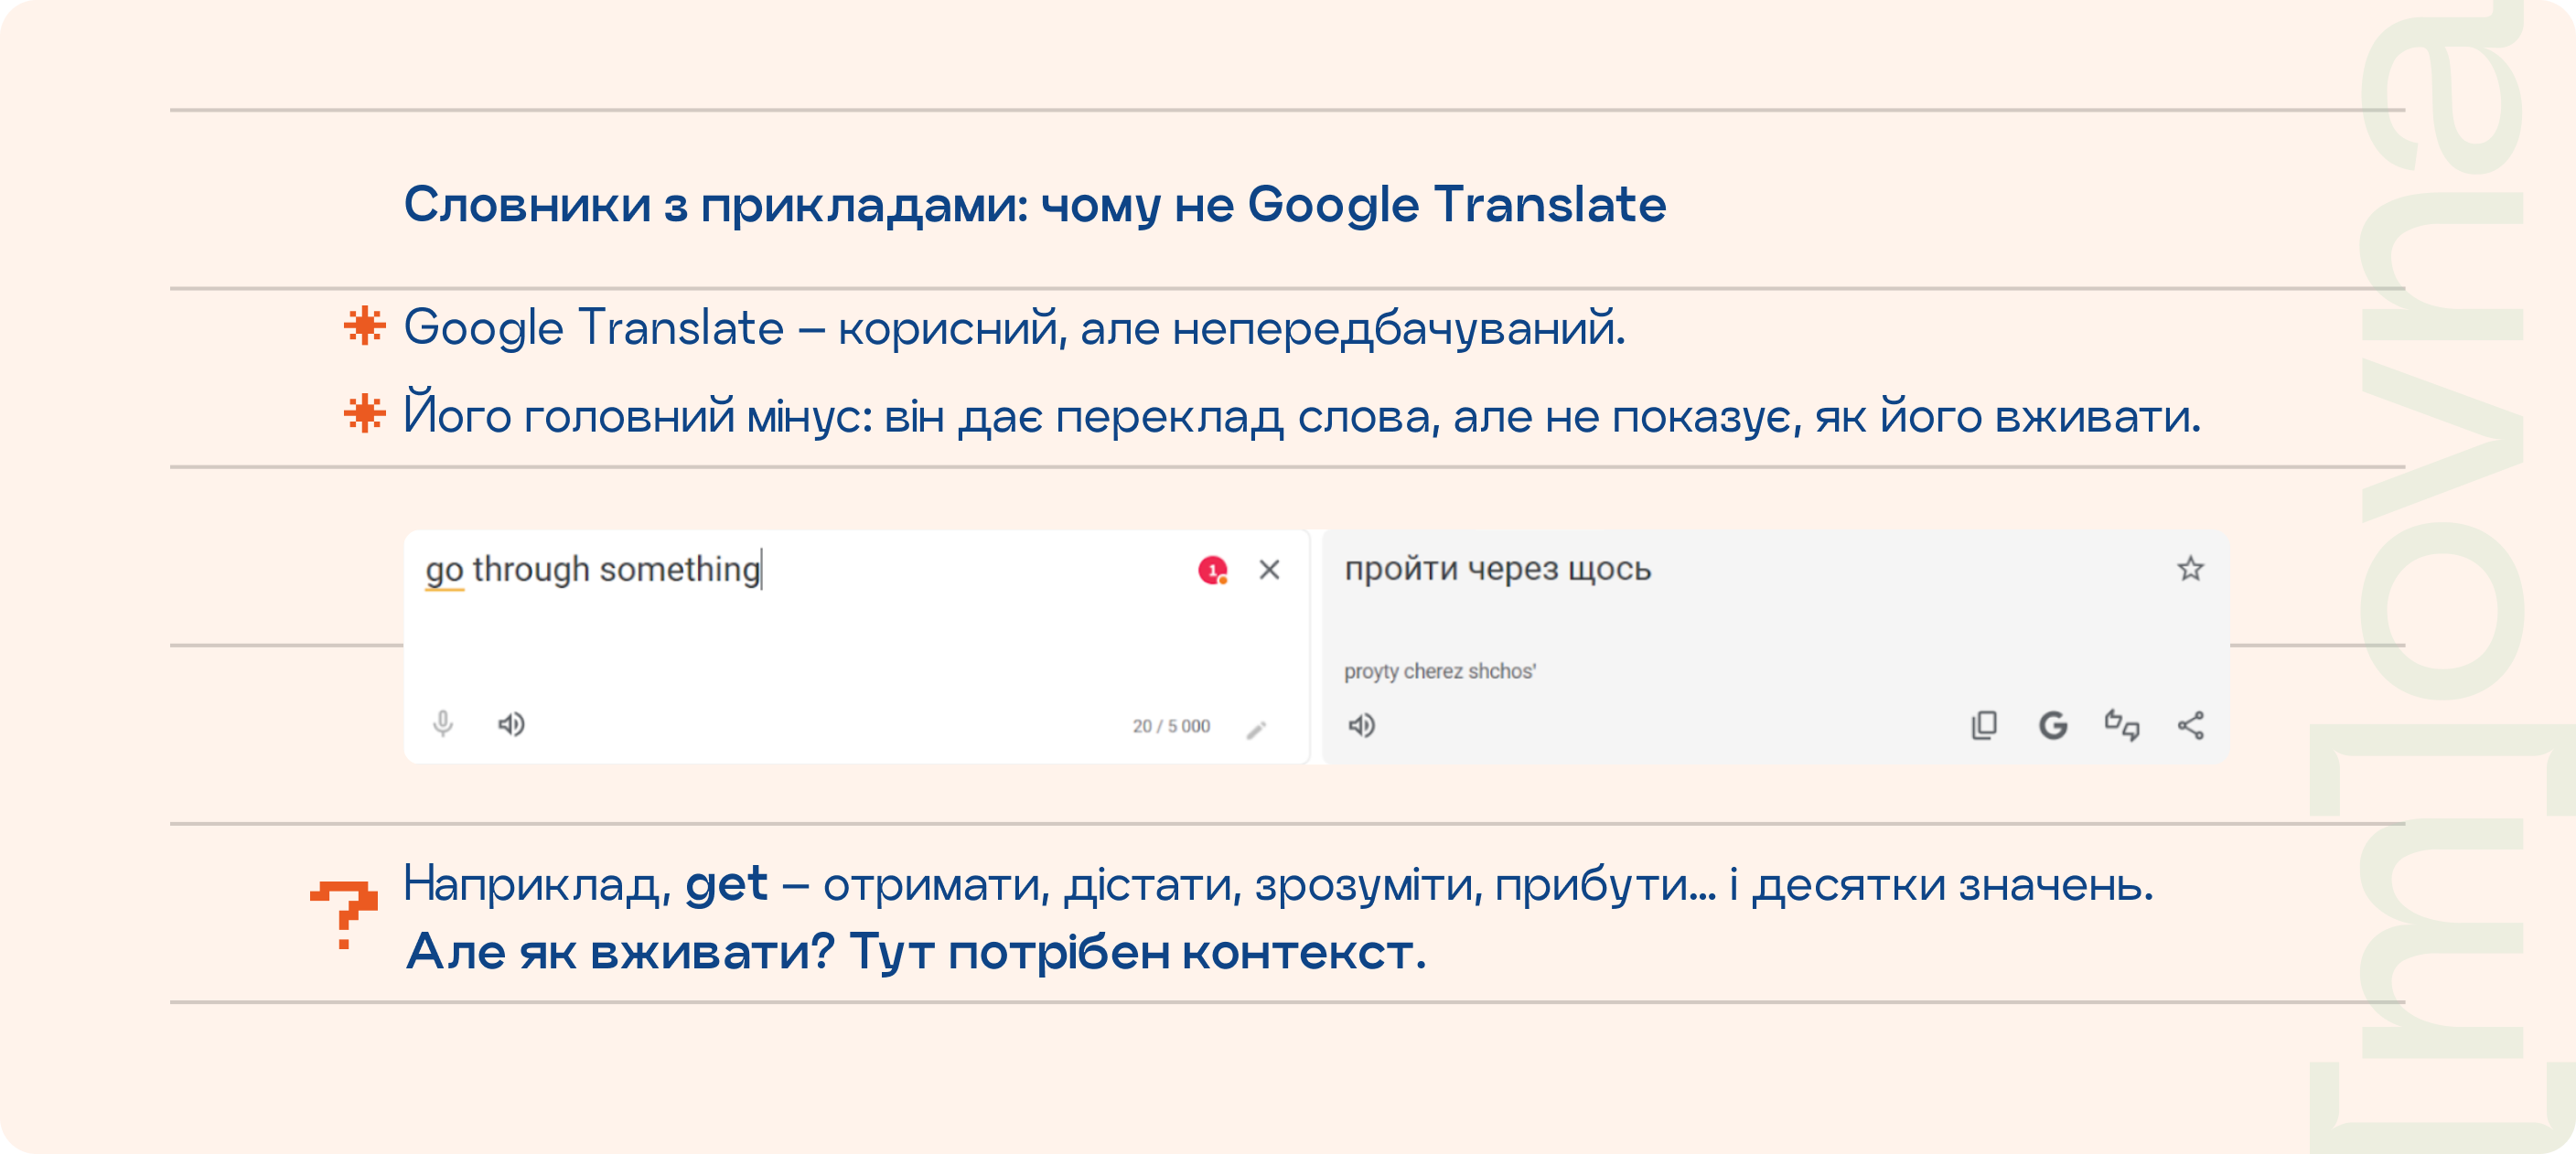Screen dimensions: 2576x1154
Task: Clear source text with X button
Action: [1269, 569]
